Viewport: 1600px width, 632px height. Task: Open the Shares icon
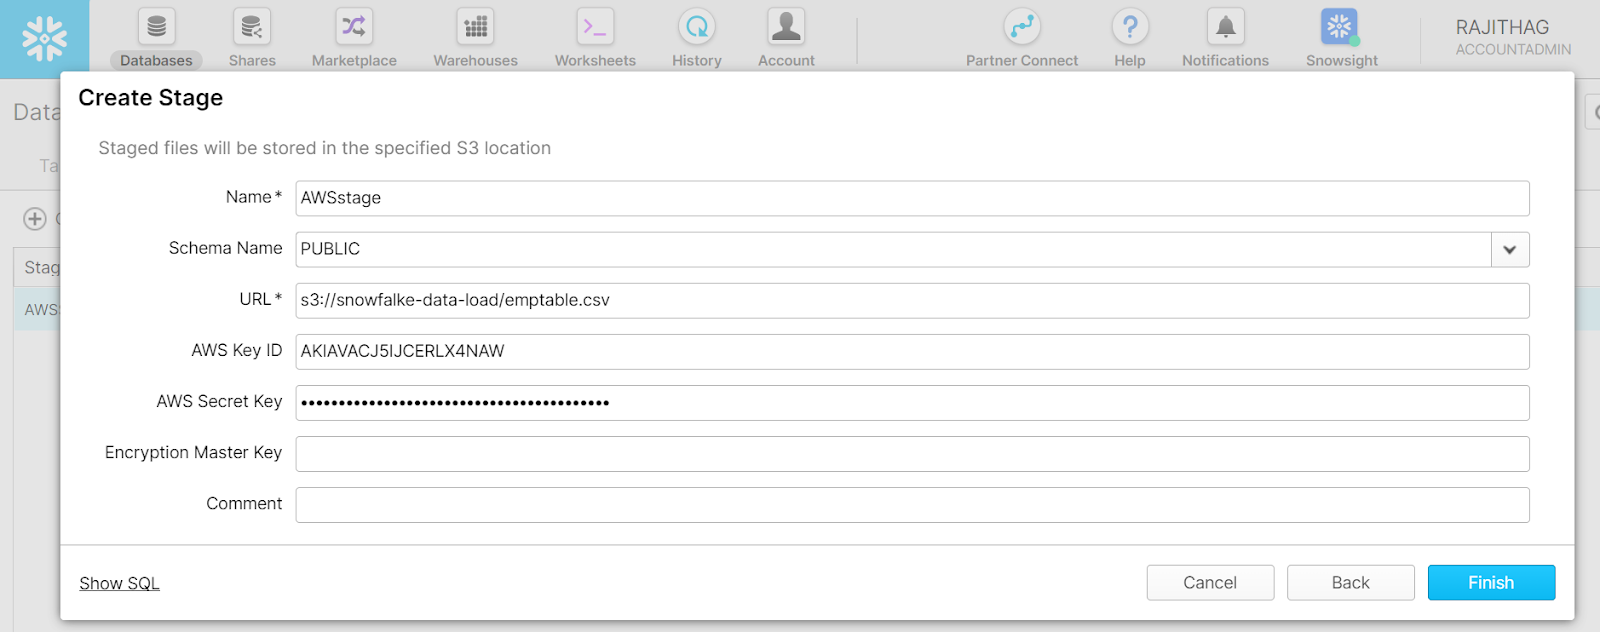pyautogui.click(x=252, y=27)
